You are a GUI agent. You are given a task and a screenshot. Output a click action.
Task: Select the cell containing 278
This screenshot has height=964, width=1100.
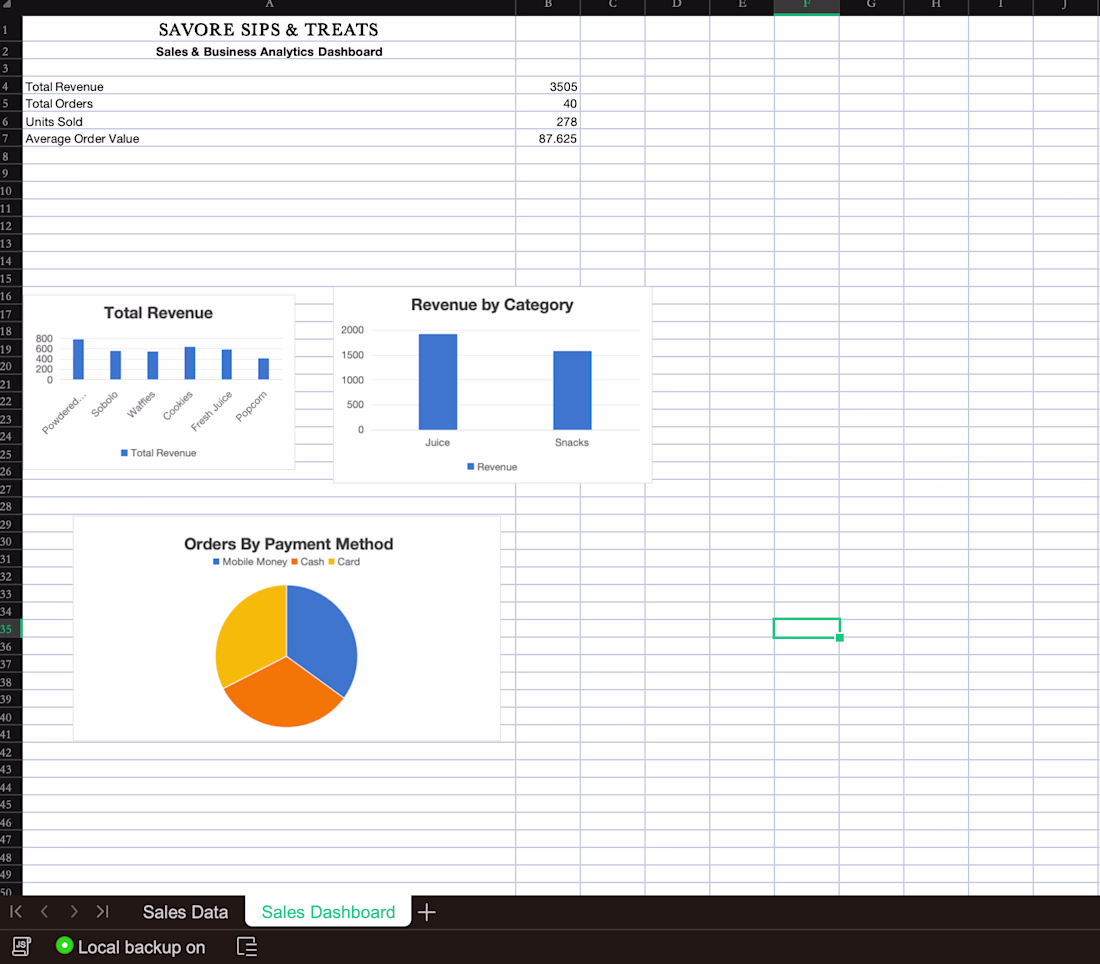pyautogui.click(x=548, y=121)
